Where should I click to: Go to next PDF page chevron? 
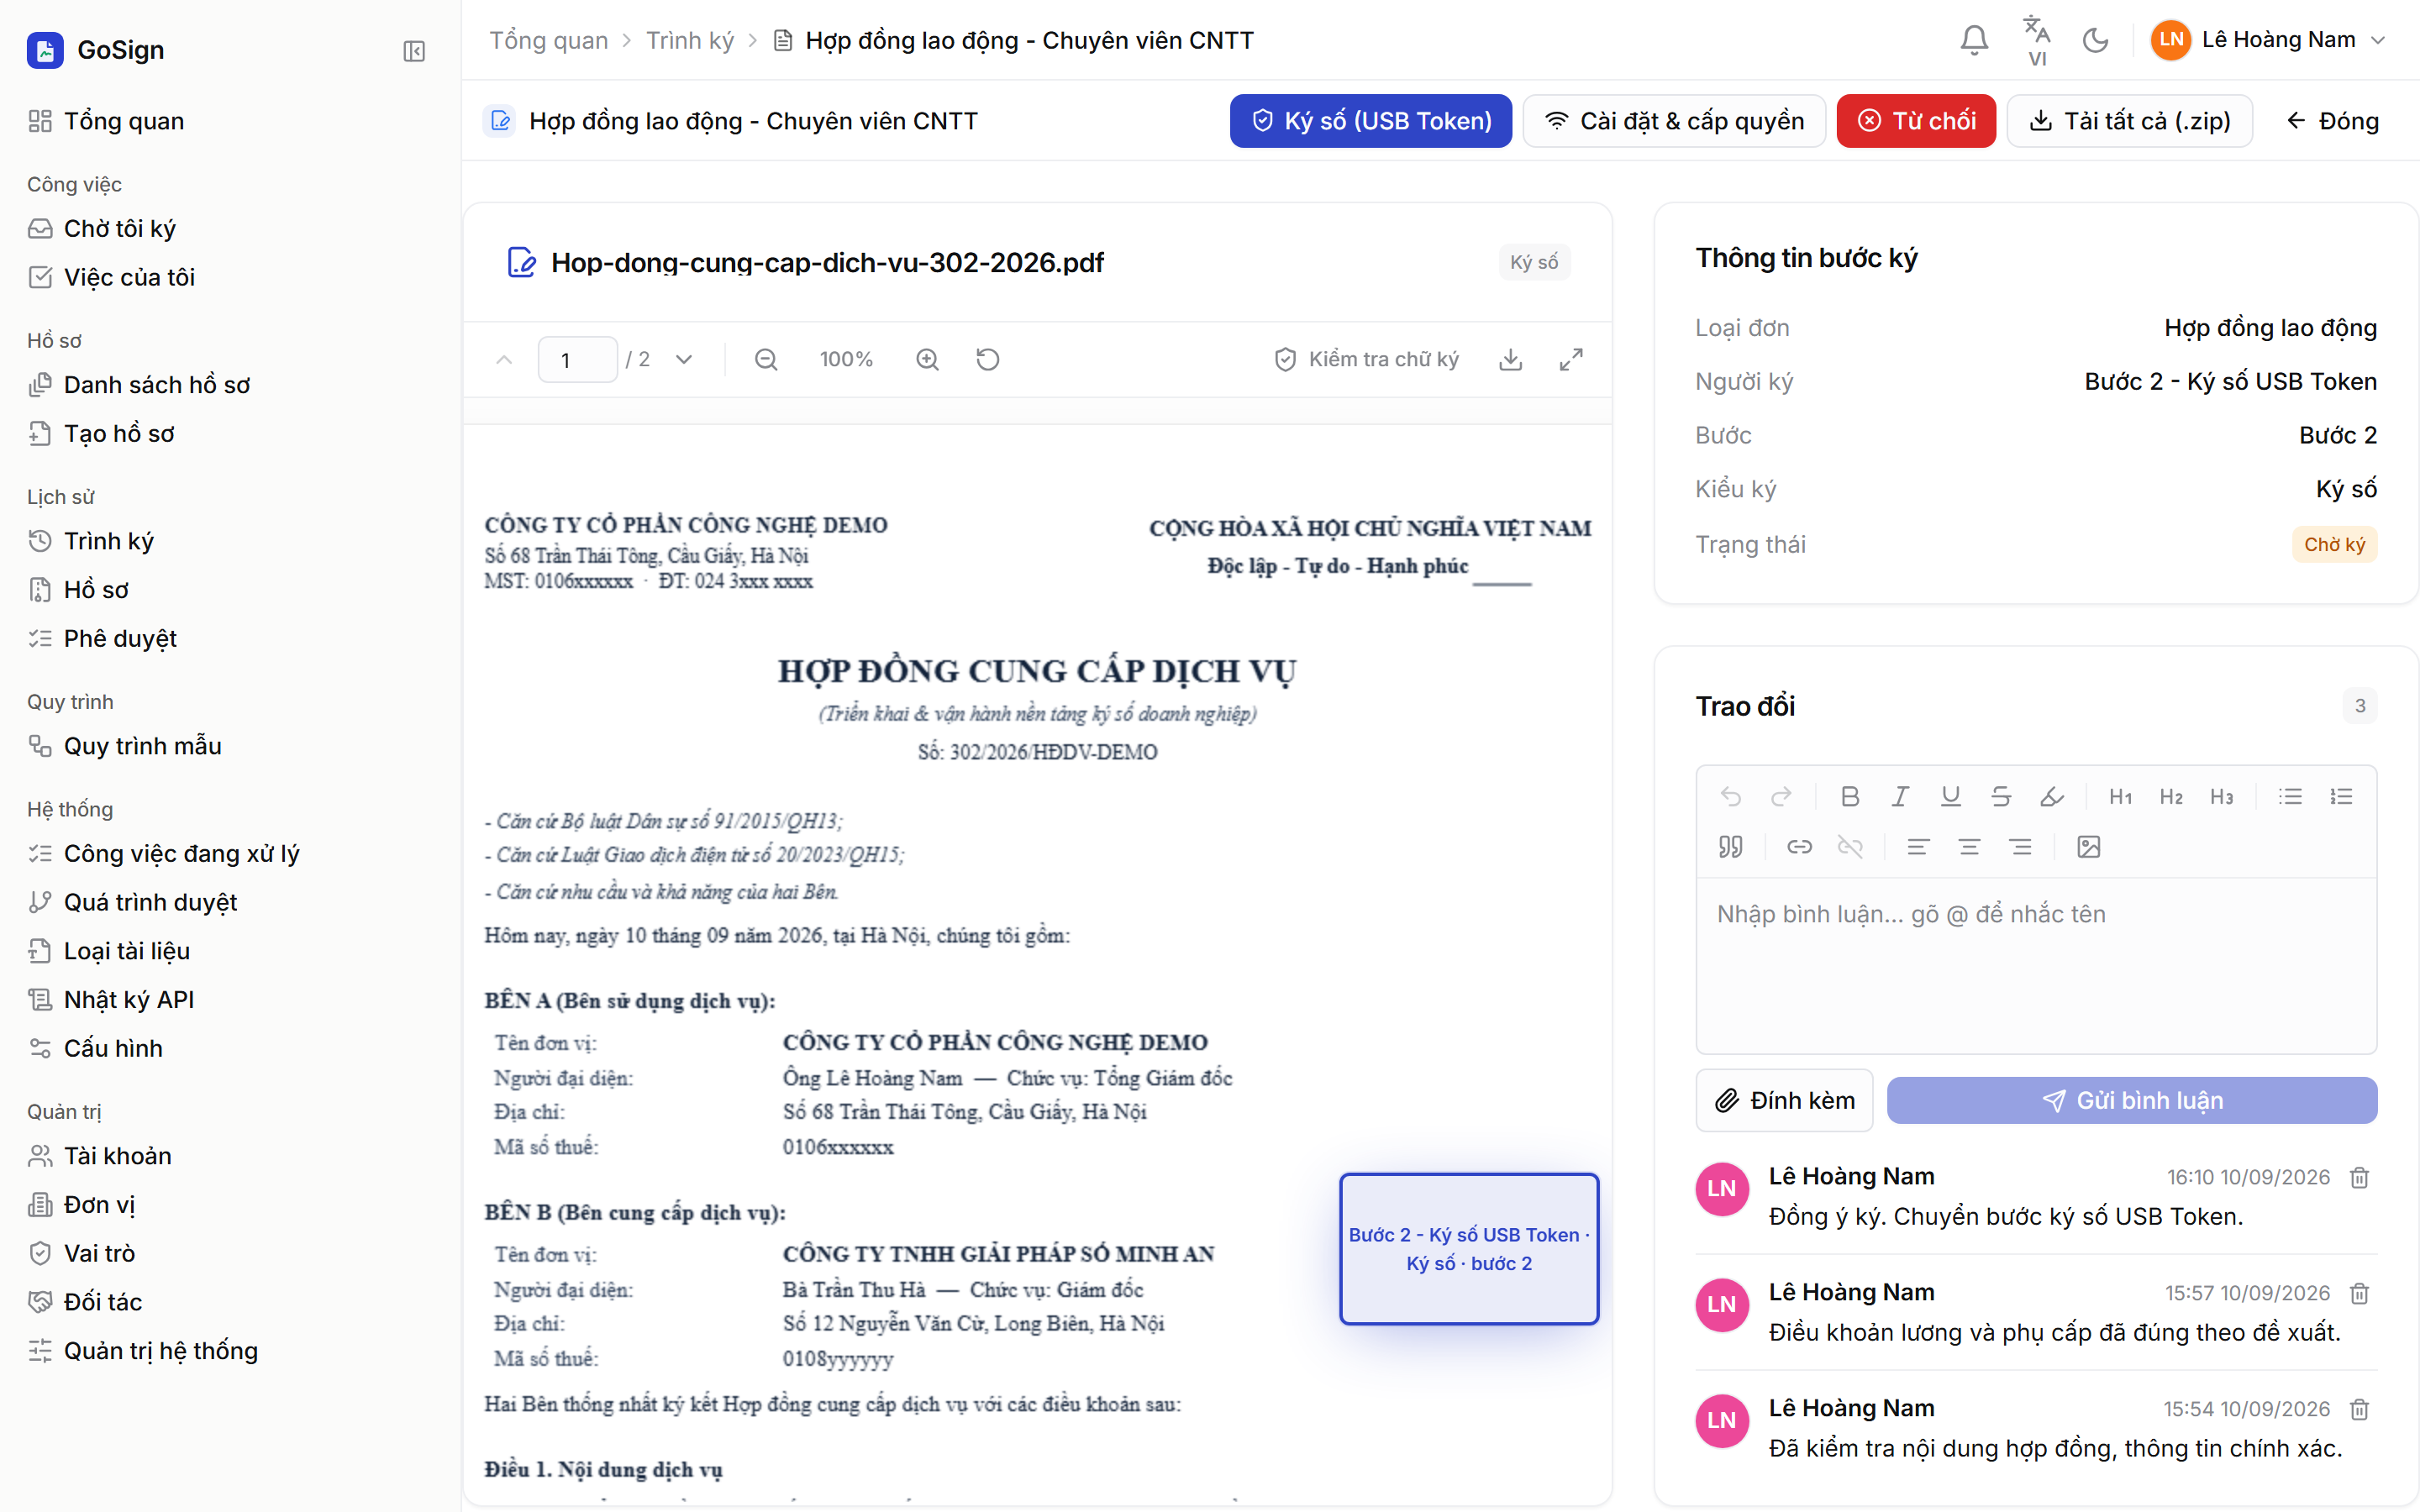click(684, 359)
